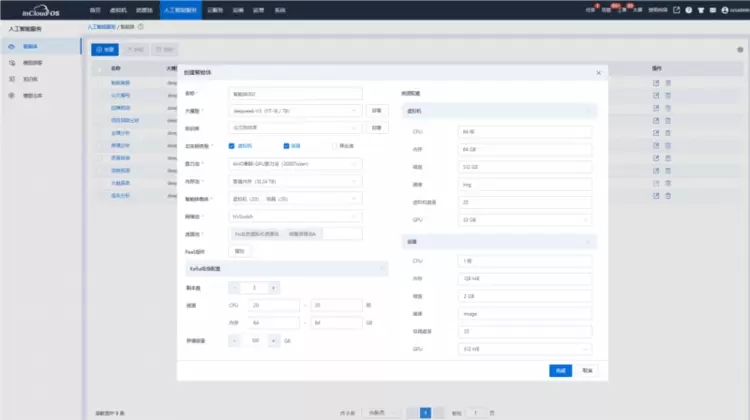Click the inCloud OS logo
Image resolution: width=750 pixels, height=420 pixels.
click(x=41, y=11)
